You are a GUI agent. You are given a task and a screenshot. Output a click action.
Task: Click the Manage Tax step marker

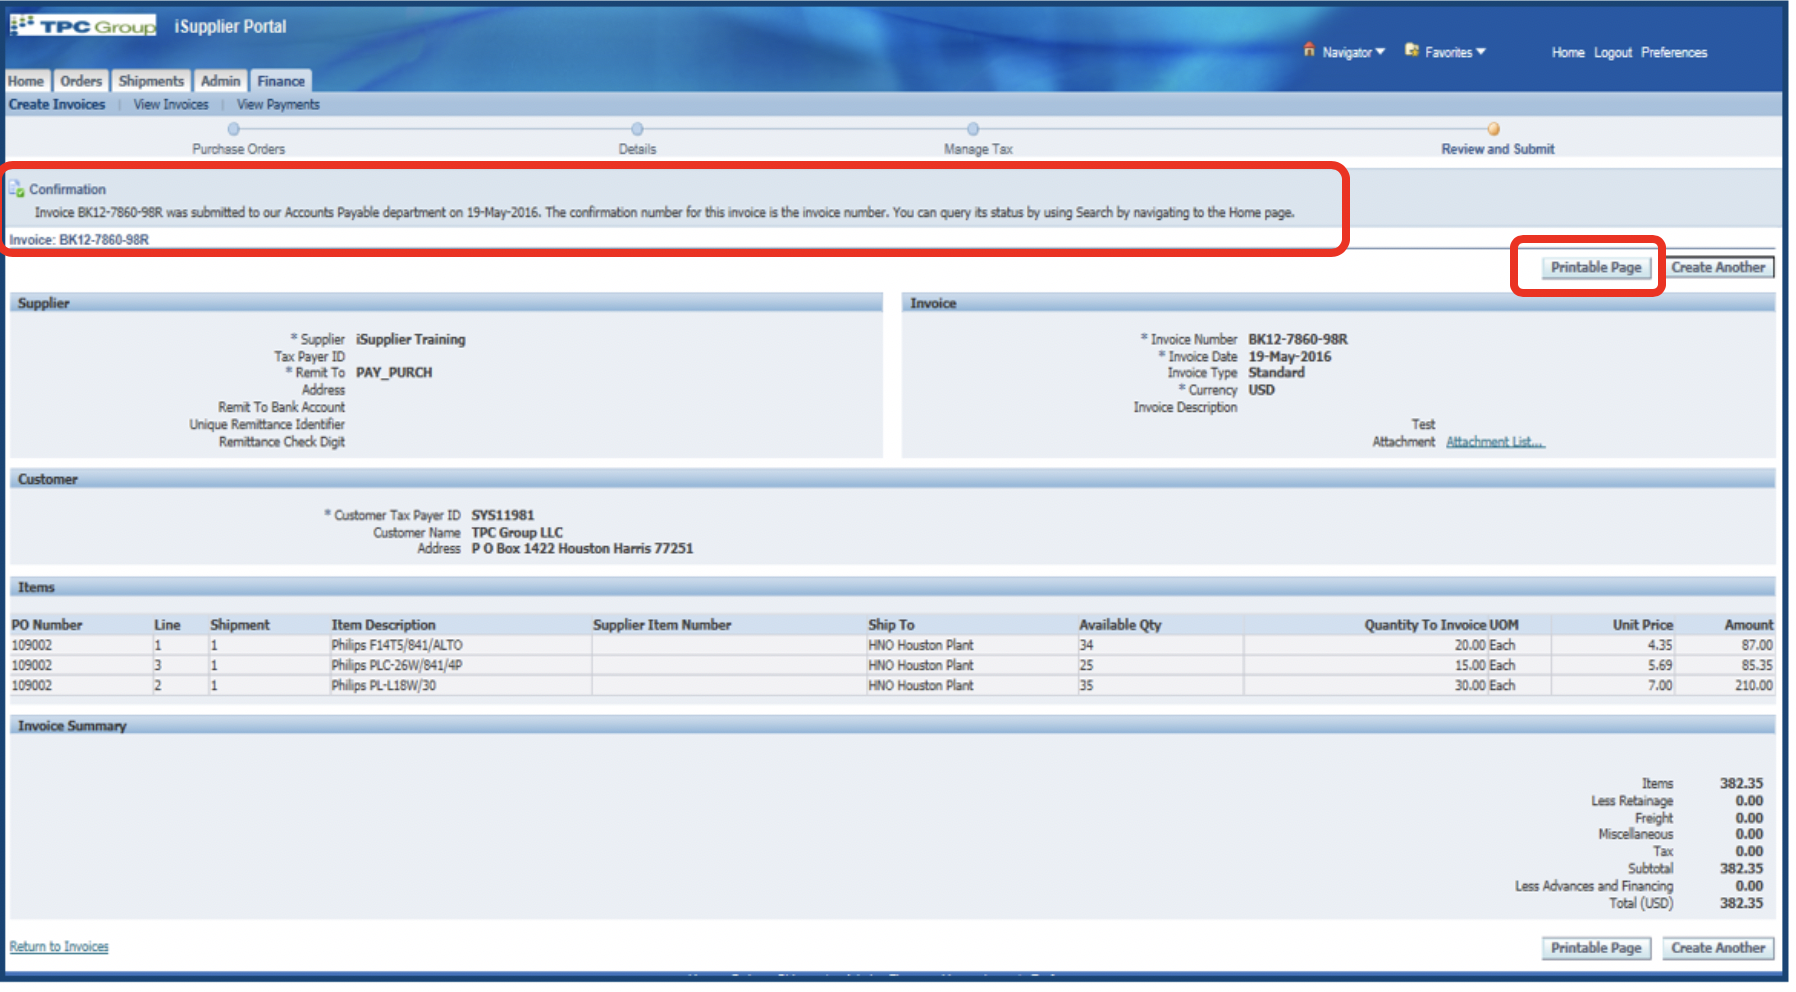[x=973, y=129]
